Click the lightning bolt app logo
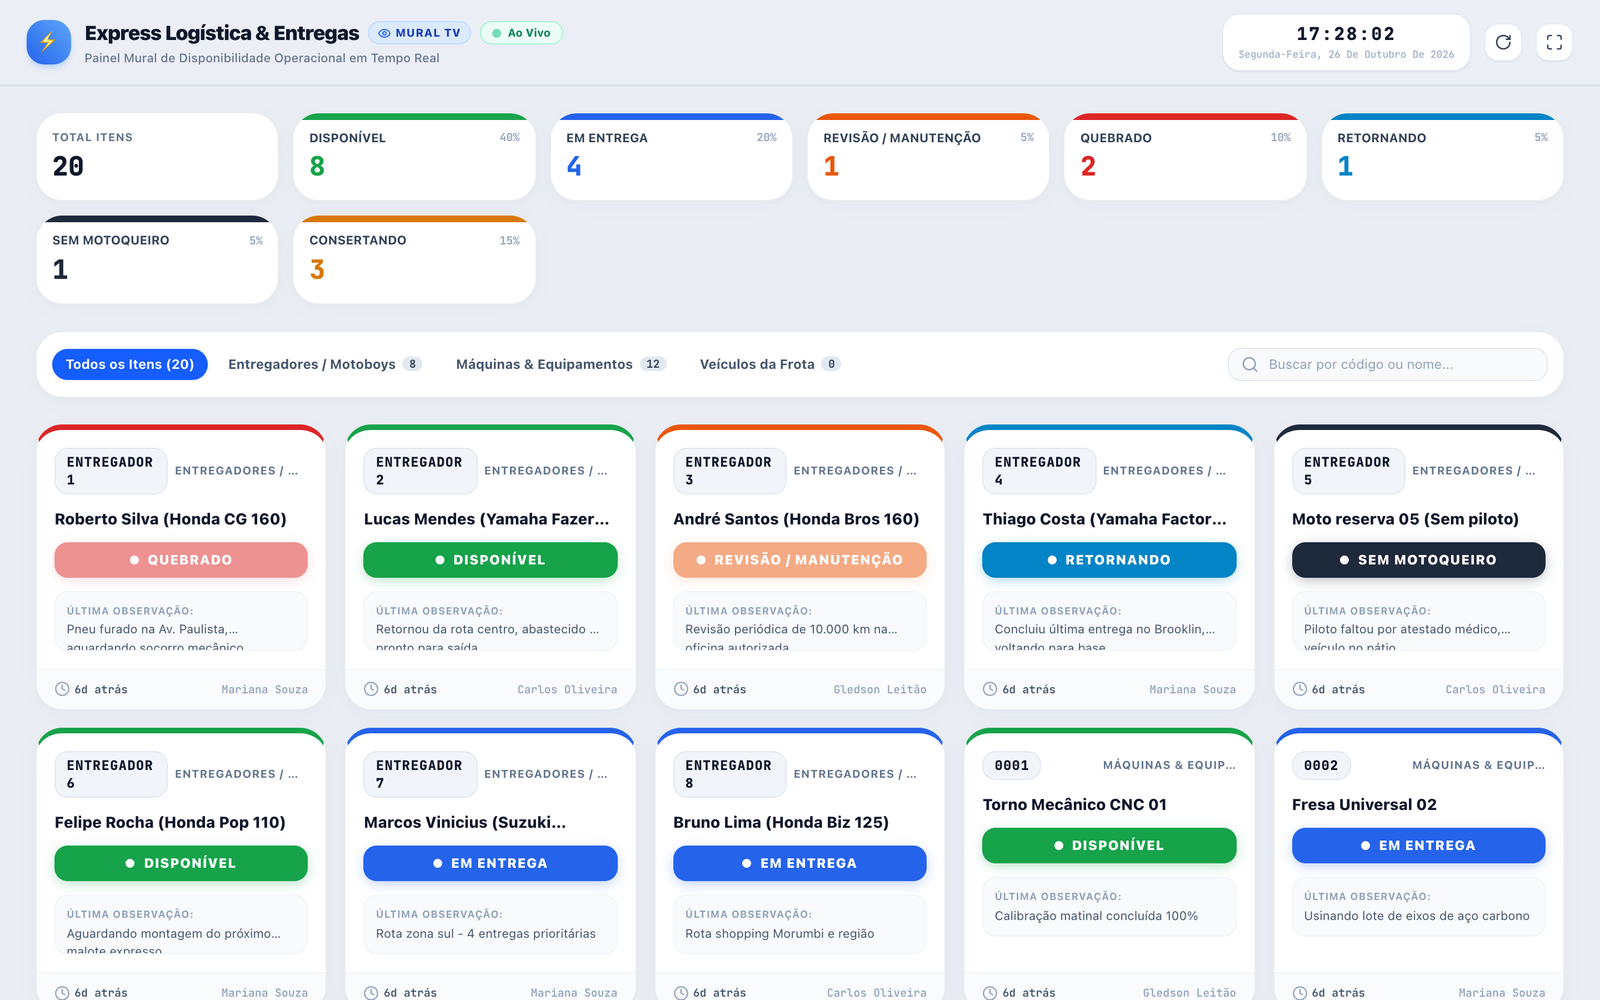Screen dimensions: 1600x1000 [48, 42]
